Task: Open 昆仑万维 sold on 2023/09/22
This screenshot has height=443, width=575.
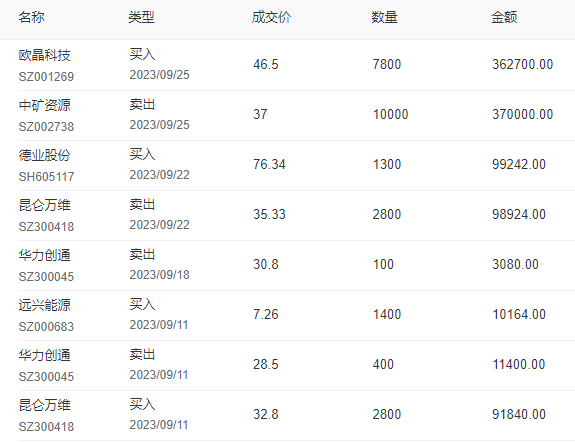Action: [44, 205]
